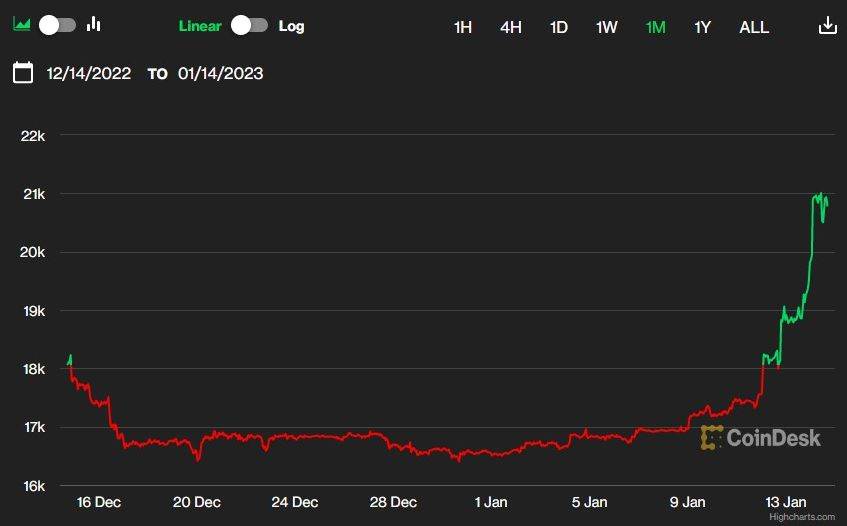847x526 pixels.
Task: Switch to the 1H time range
Action: 463,27
